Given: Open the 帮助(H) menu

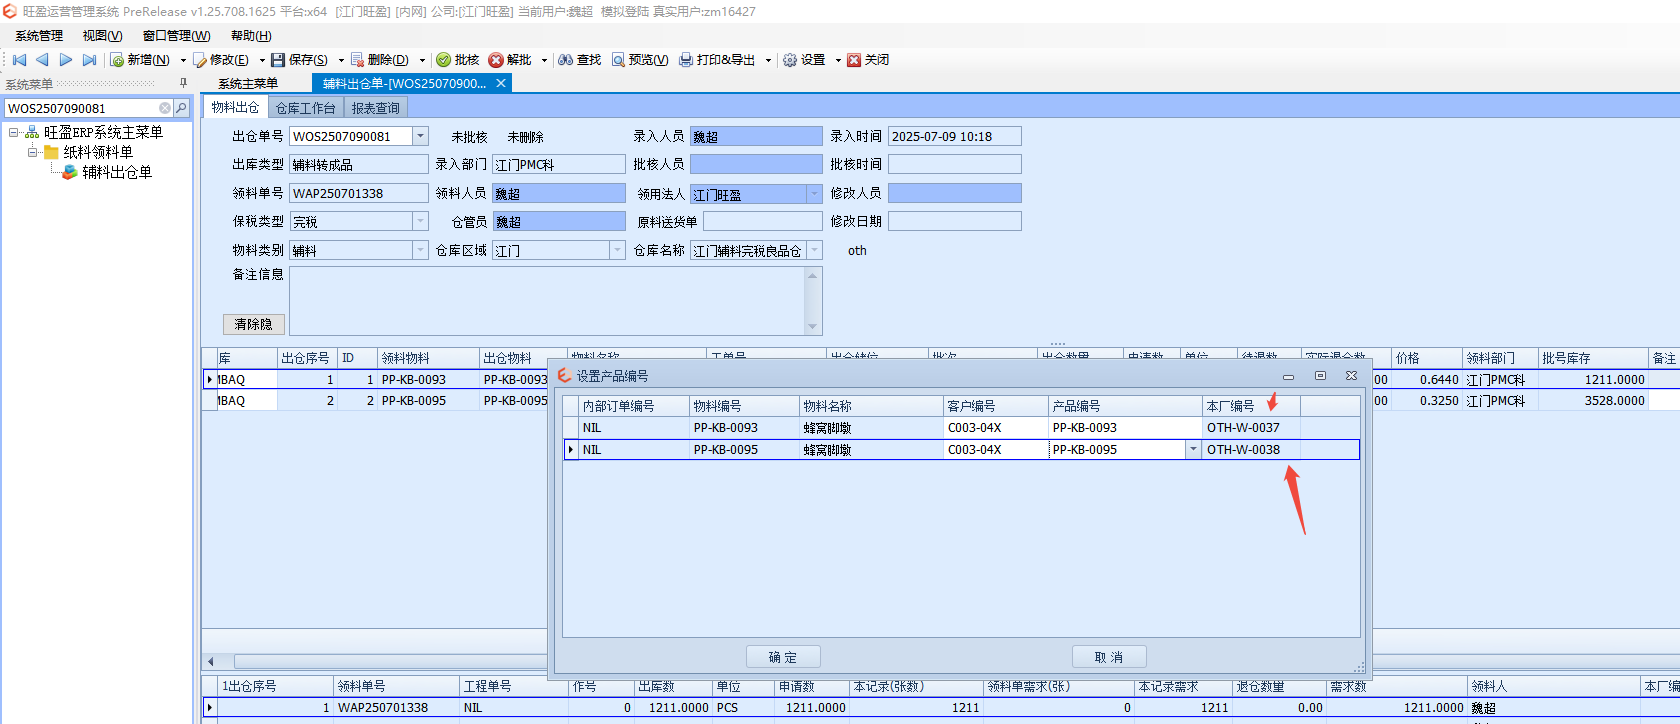Looking at the screenshot, I should [x=251, y=36].
